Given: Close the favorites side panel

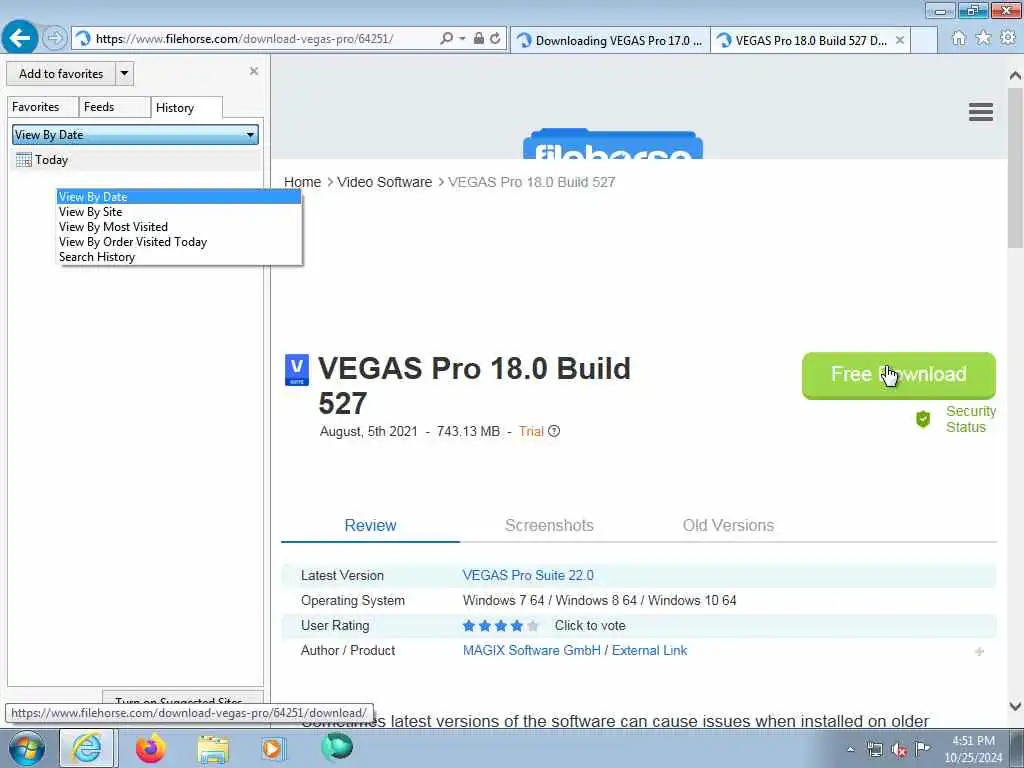Looking at the screenshot, I should click(254, 71).
